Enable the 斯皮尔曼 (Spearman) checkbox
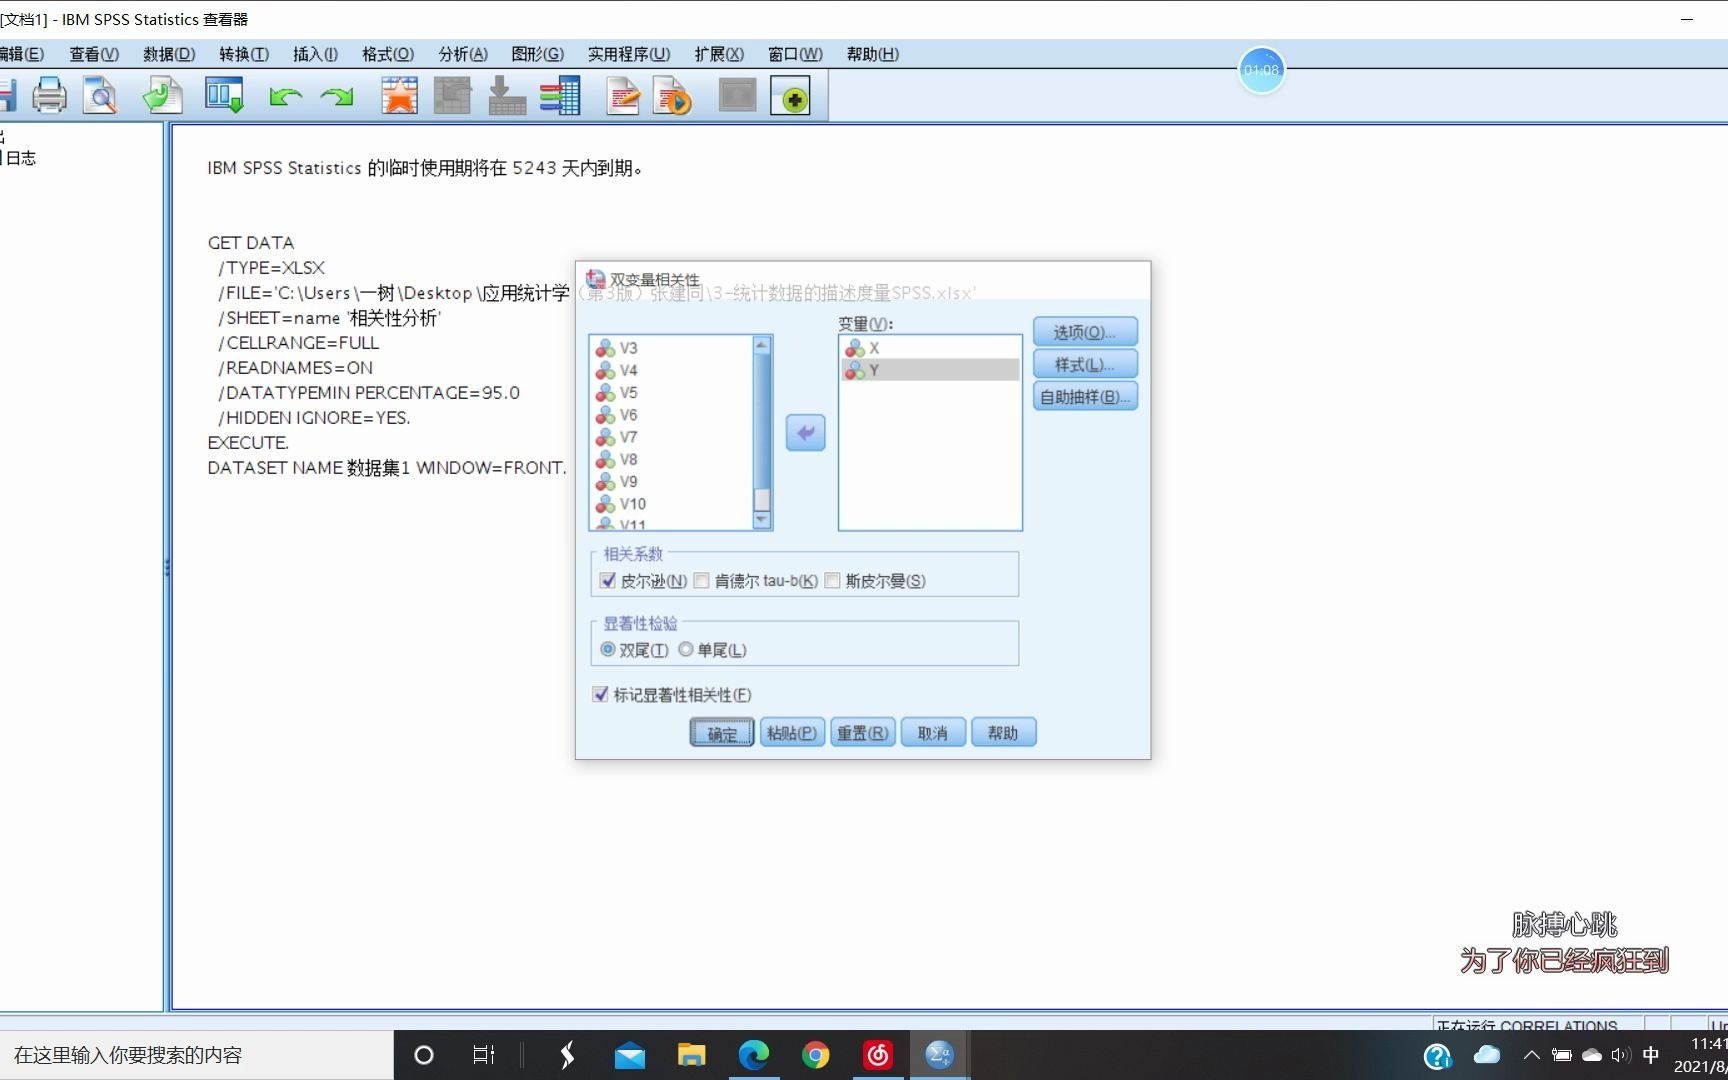1728x1080 pixels. pyautogui.click(x=832, y=581)
